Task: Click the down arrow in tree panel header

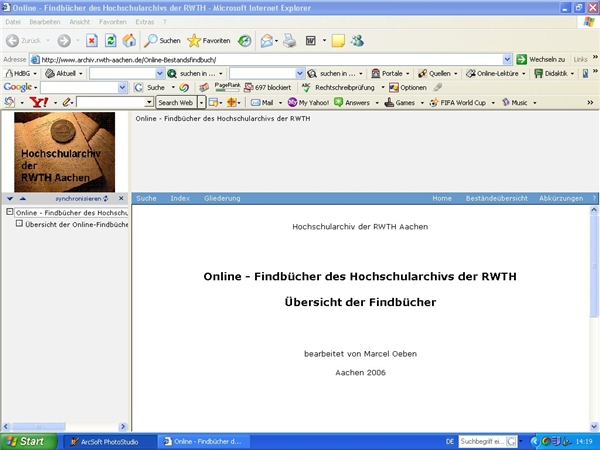Action: pos(10,198)
